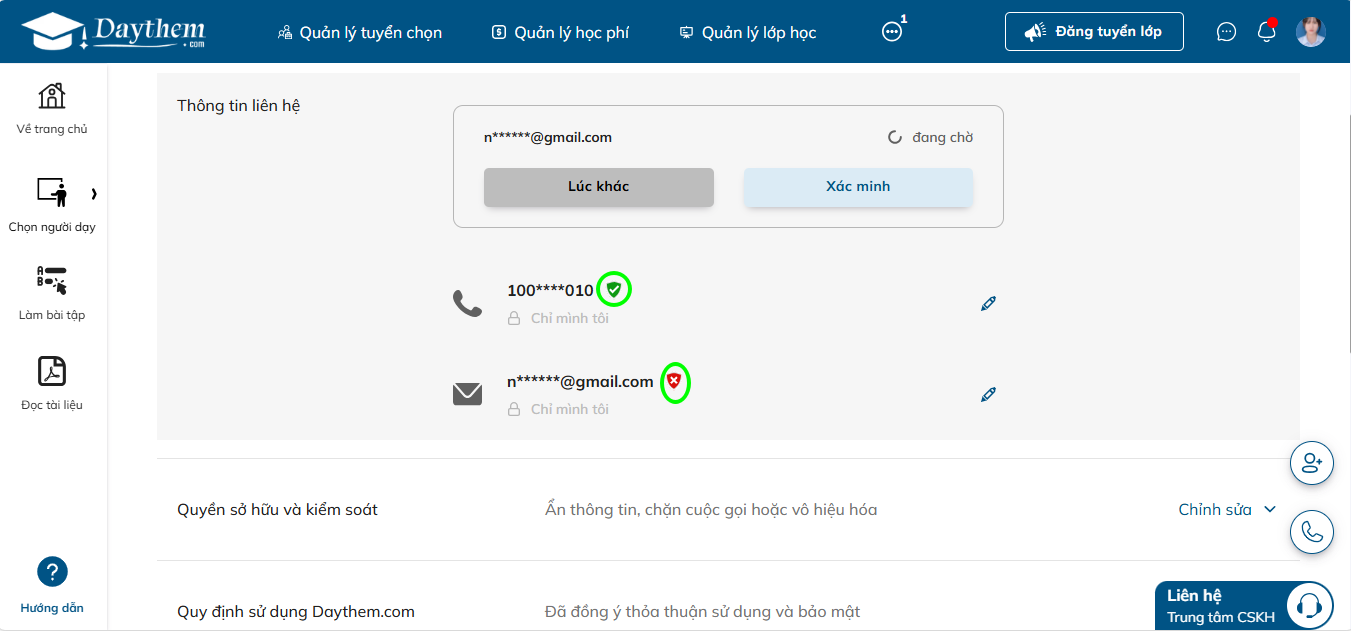Open the notifications bell
The height and width of the screenshot is (631, 1351).
1267,32
